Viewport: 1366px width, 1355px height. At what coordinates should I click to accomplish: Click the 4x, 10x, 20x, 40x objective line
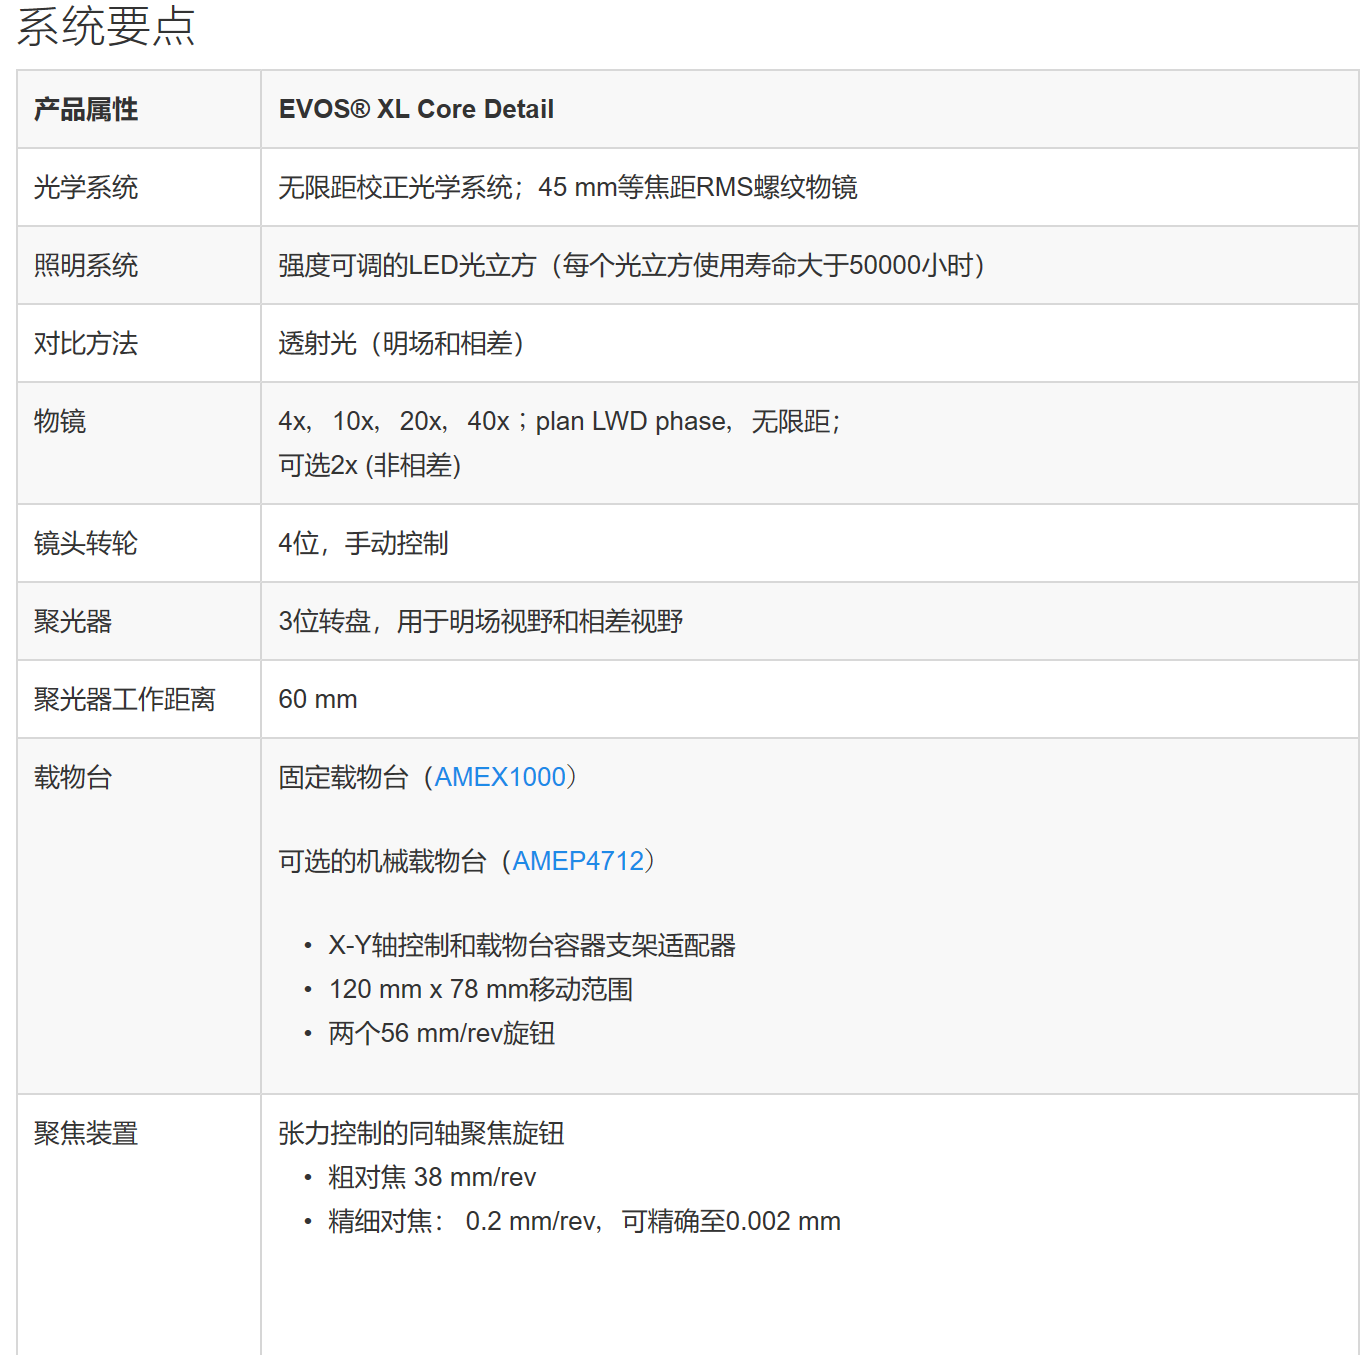[x=560, y=421]
